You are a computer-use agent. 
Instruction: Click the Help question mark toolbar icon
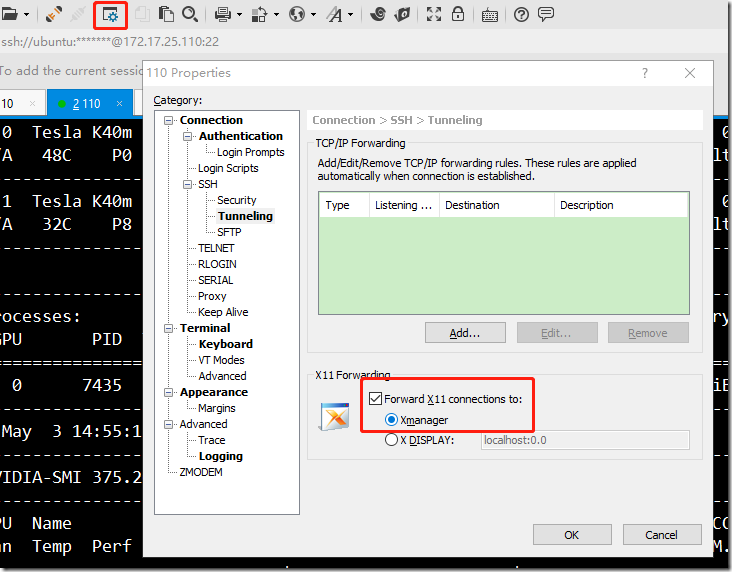click(x=521, y=15)
